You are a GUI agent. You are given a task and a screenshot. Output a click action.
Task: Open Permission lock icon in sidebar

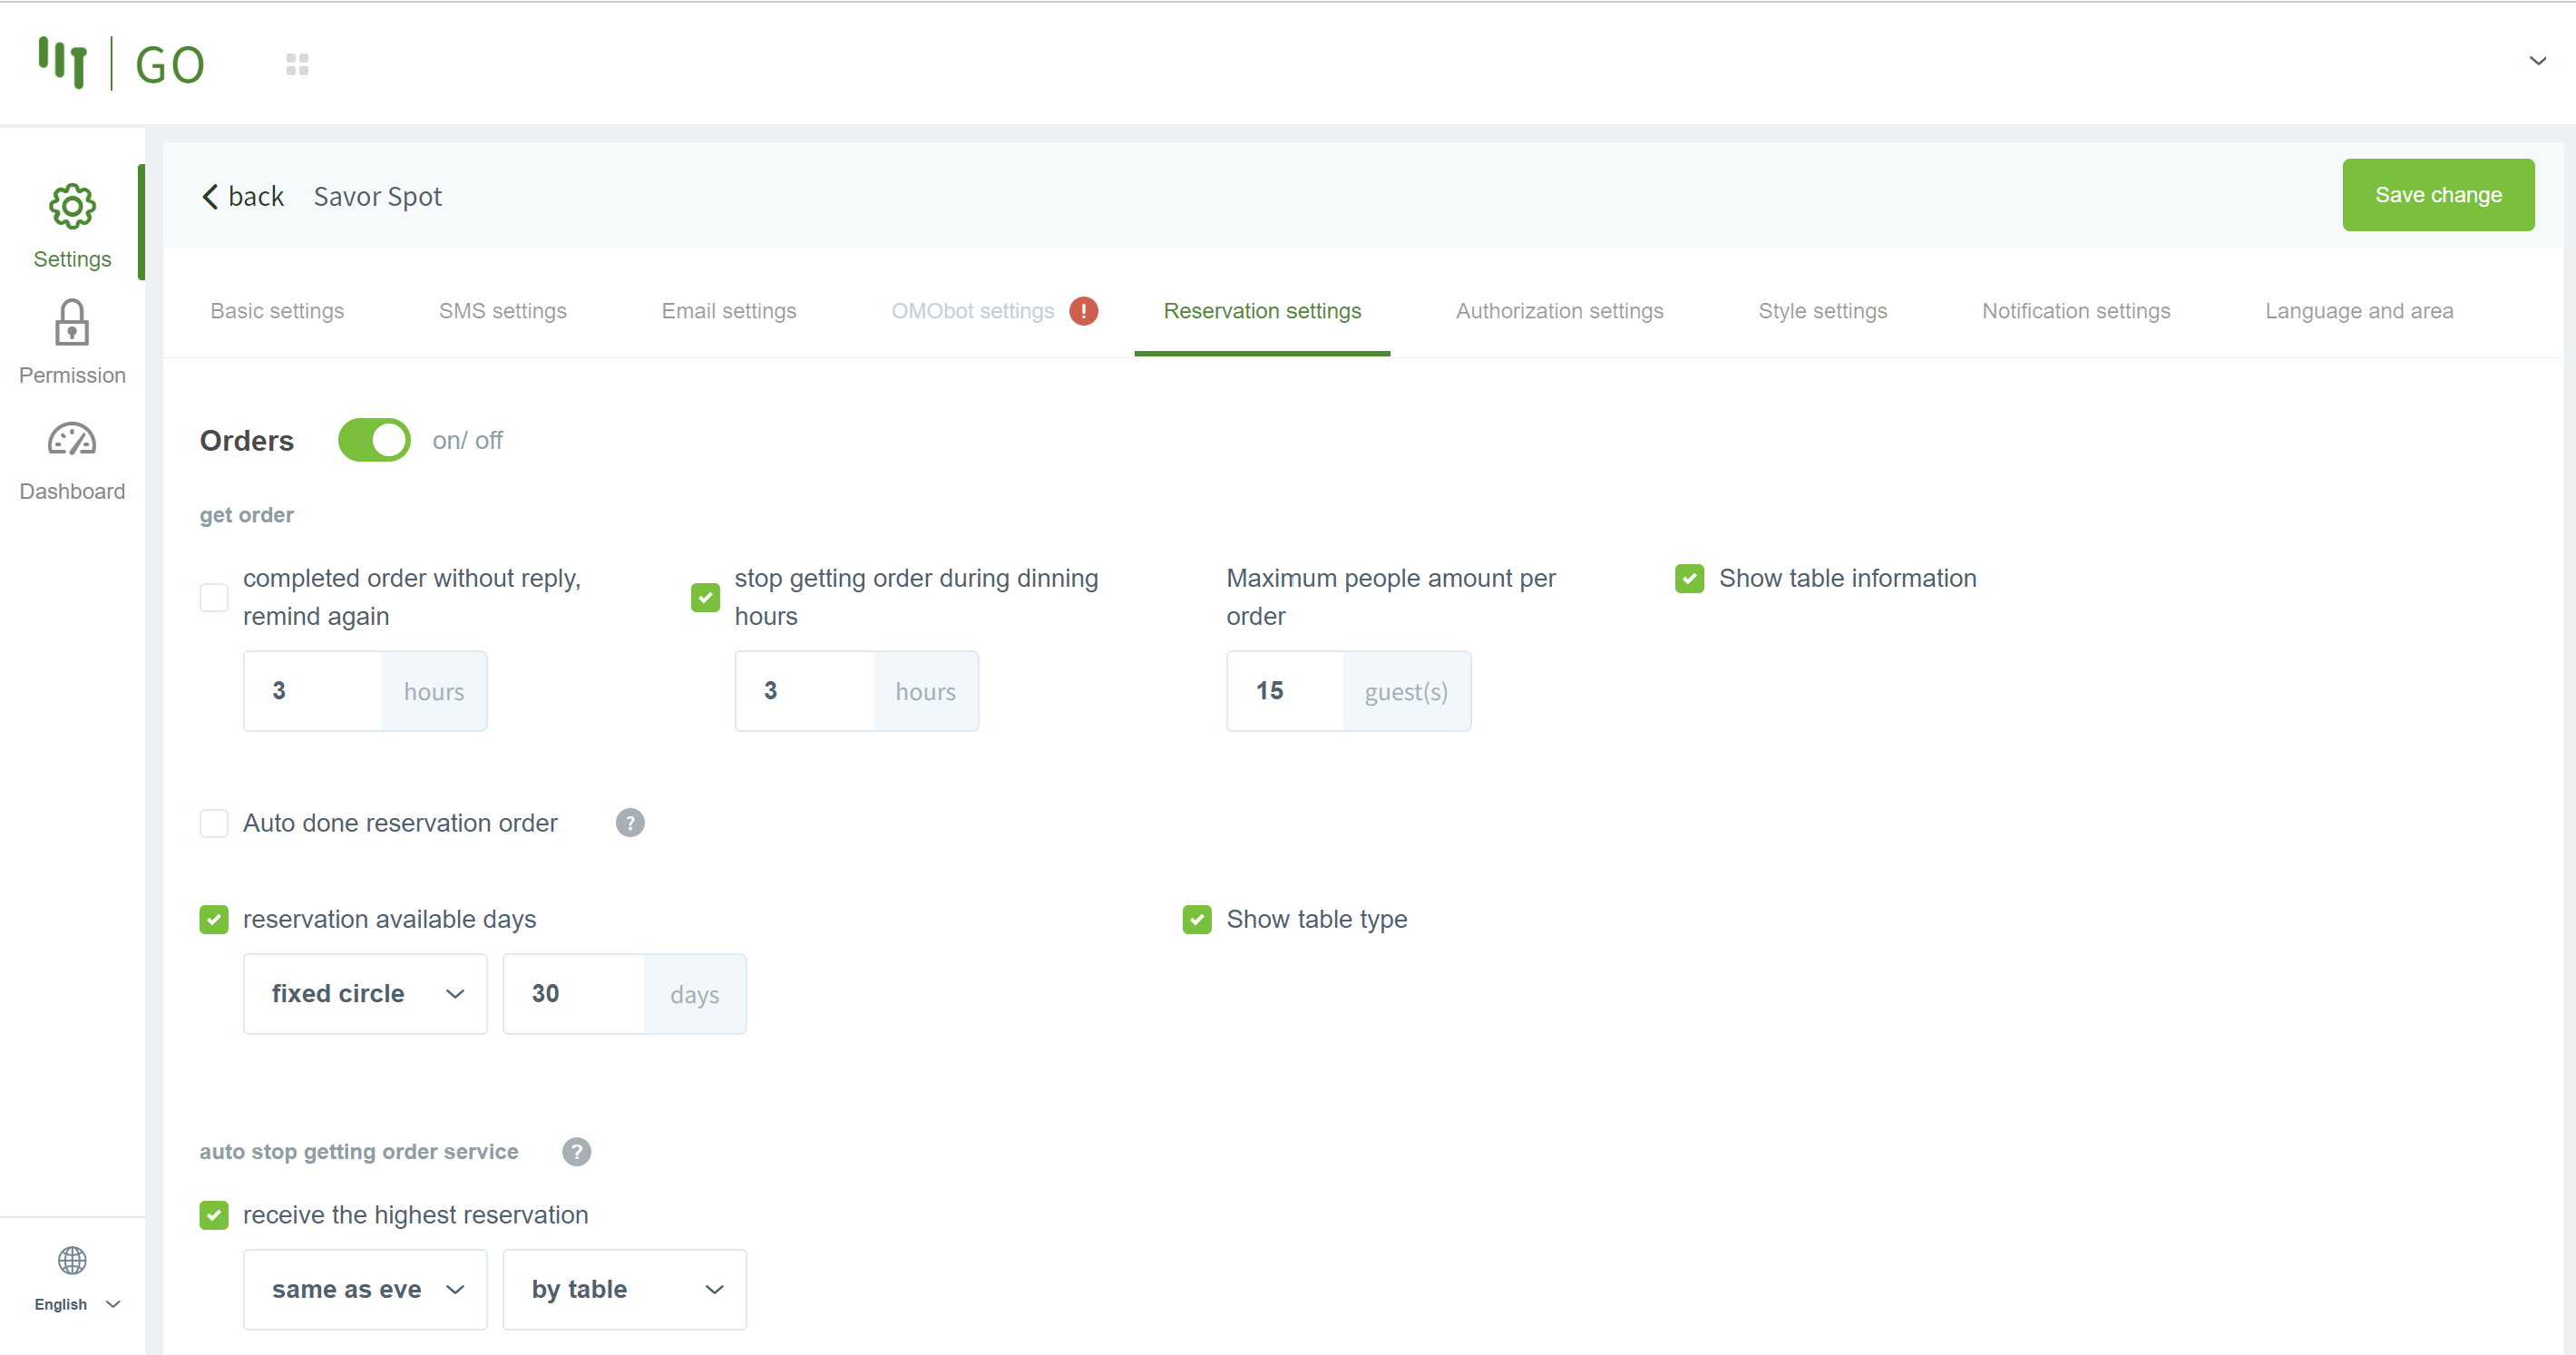[72, 323]
